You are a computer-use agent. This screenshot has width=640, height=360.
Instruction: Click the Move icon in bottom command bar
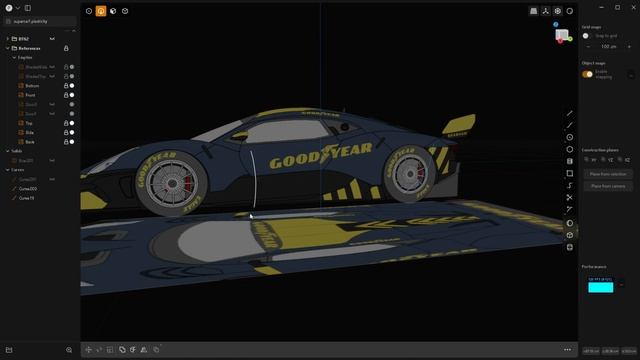pyautogui.click(x=89, y=349)
